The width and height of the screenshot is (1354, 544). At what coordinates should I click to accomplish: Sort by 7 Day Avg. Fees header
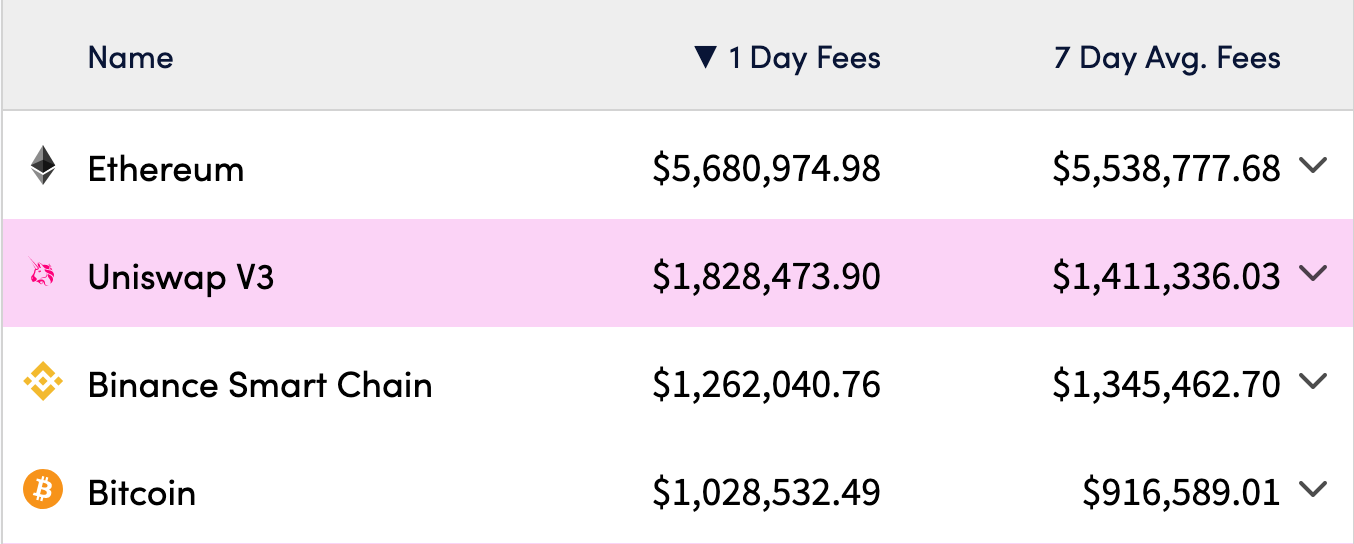[1167, 58]
